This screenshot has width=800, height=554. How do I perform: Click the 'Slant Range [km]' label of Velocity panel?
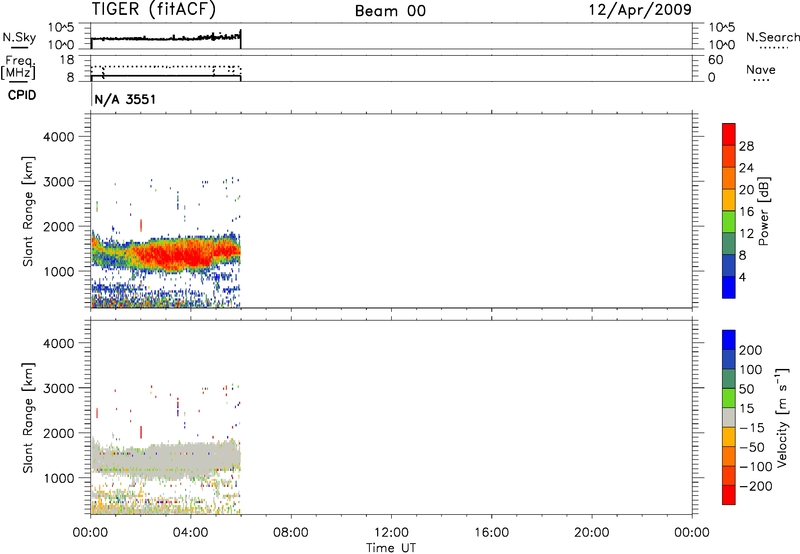tap(28, 418)
